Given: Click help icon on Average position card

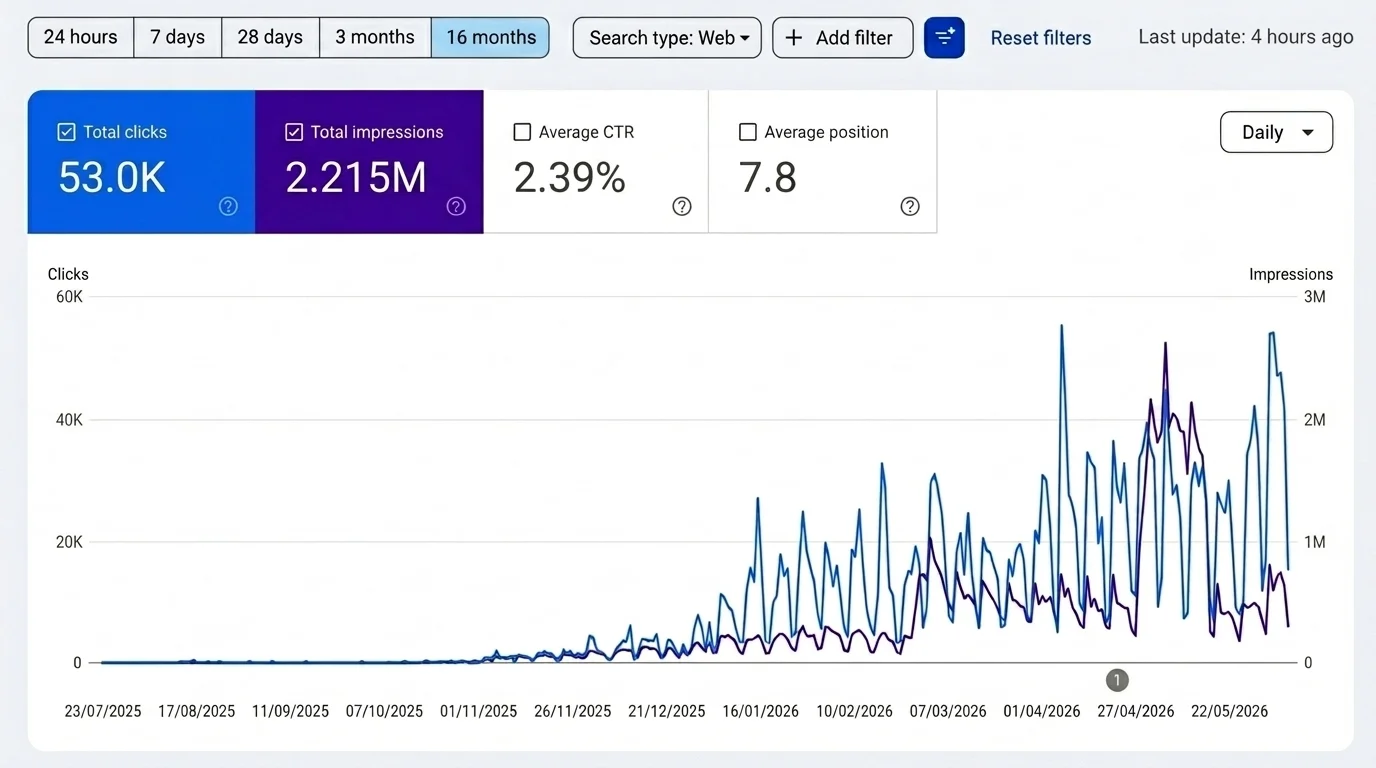Looking at the screenshot, I should [x=910, y=206].
